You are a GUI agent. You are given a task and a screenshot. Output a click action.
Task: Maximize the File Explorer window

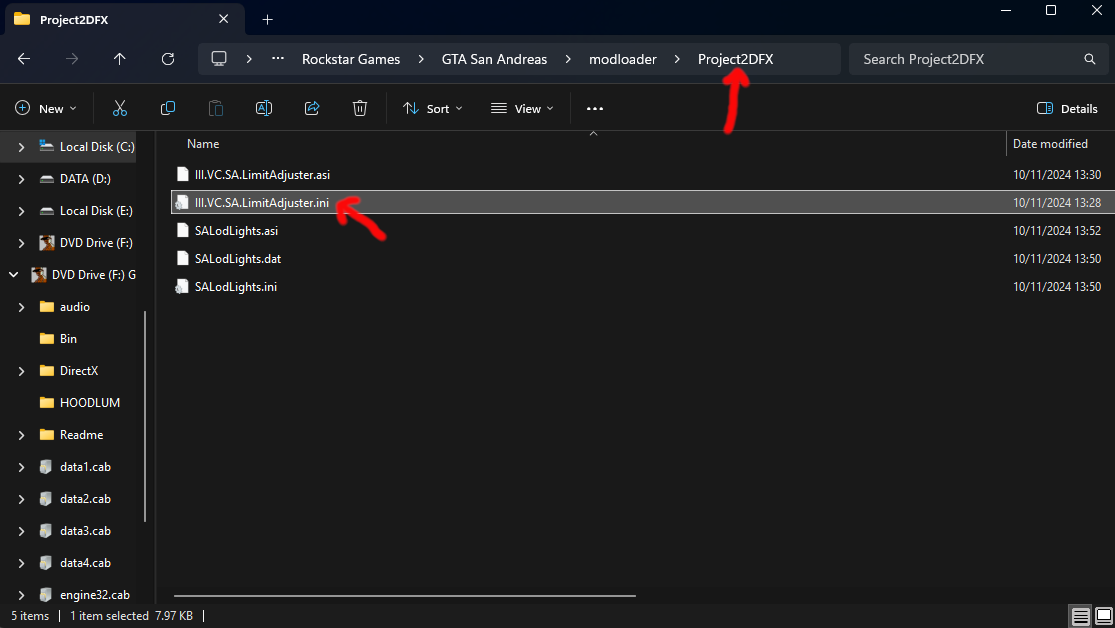point(1051,11)
